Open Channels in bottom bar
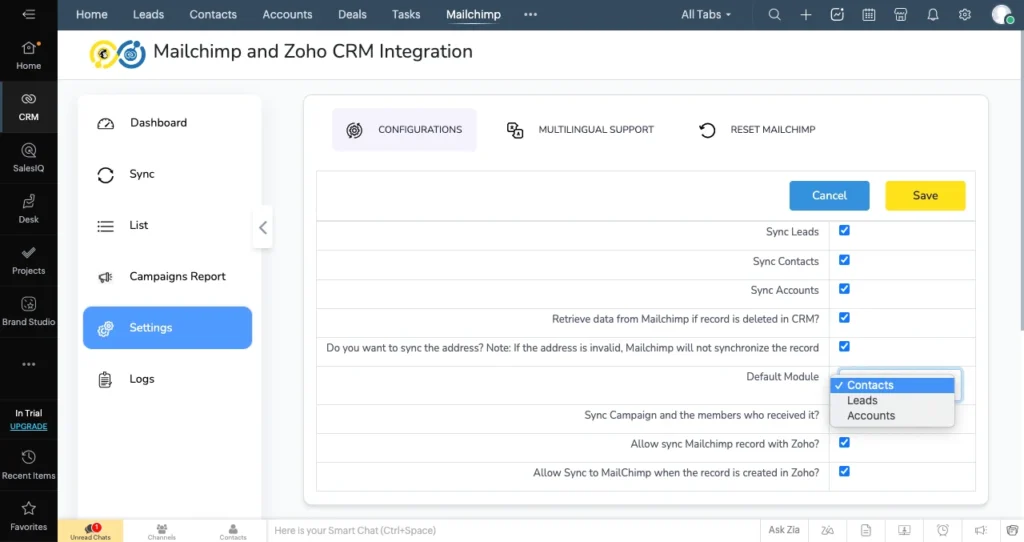 click(x=161, y=531)
